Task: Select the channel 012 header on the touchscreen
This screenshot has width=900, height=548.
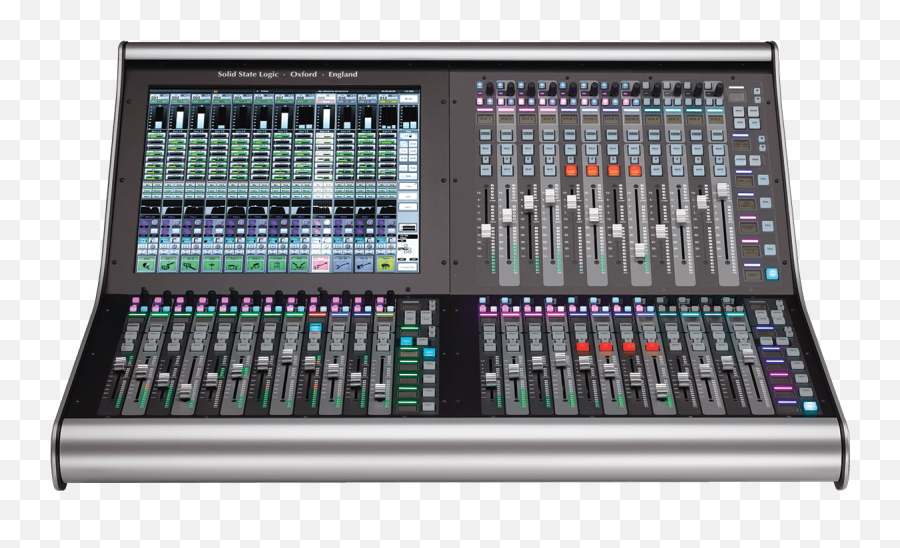Action: (389, 98)
